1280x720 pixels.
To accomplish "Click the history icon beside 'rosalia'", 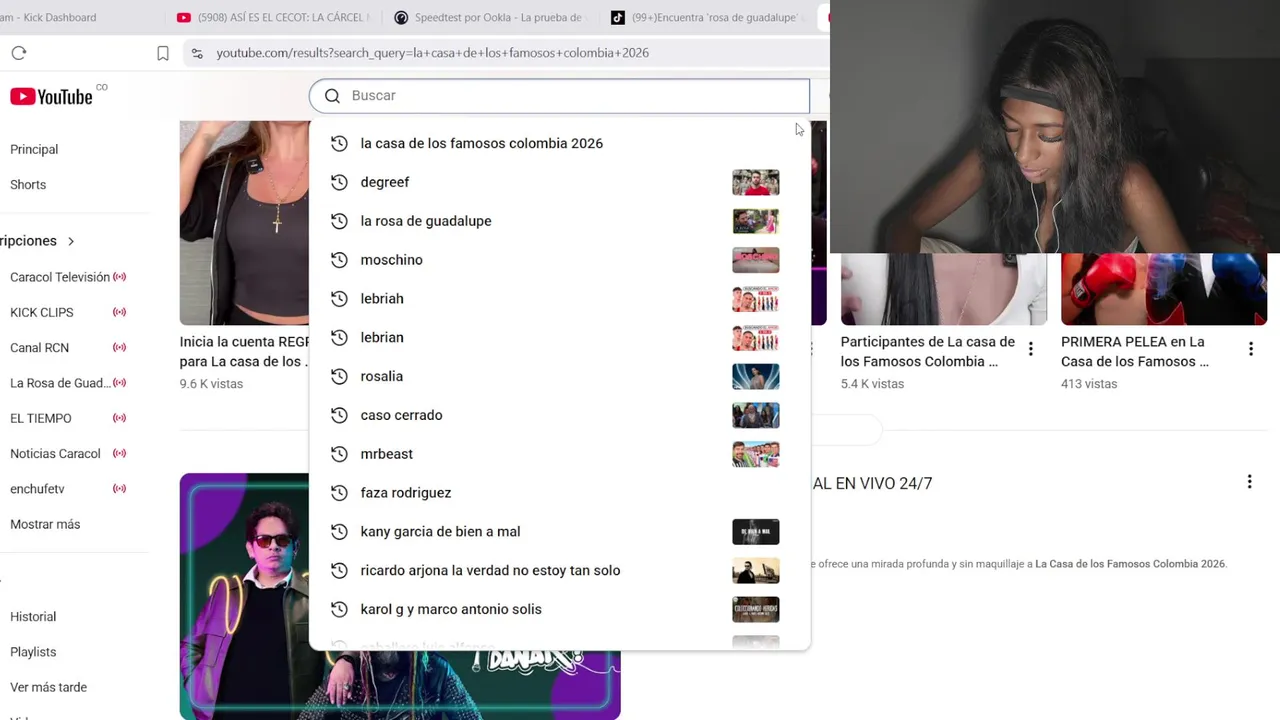I will click(339, 376).
